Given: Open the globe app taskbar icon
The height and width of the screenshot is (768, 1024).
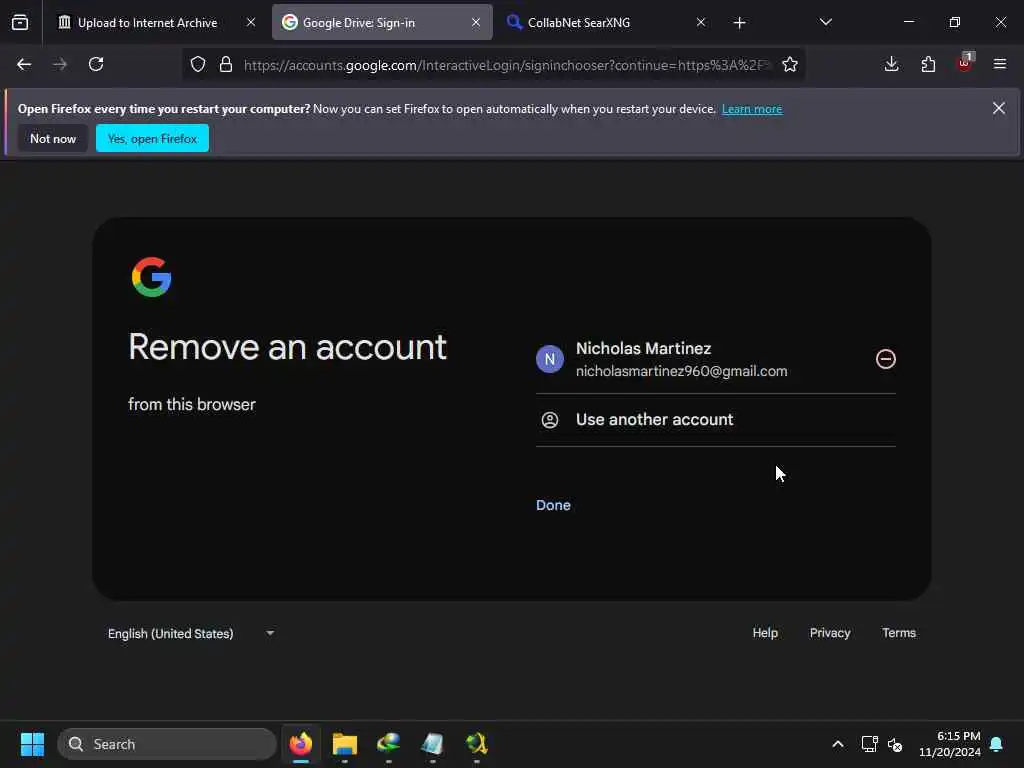Looking at the screenshot, I should [389, 744].
